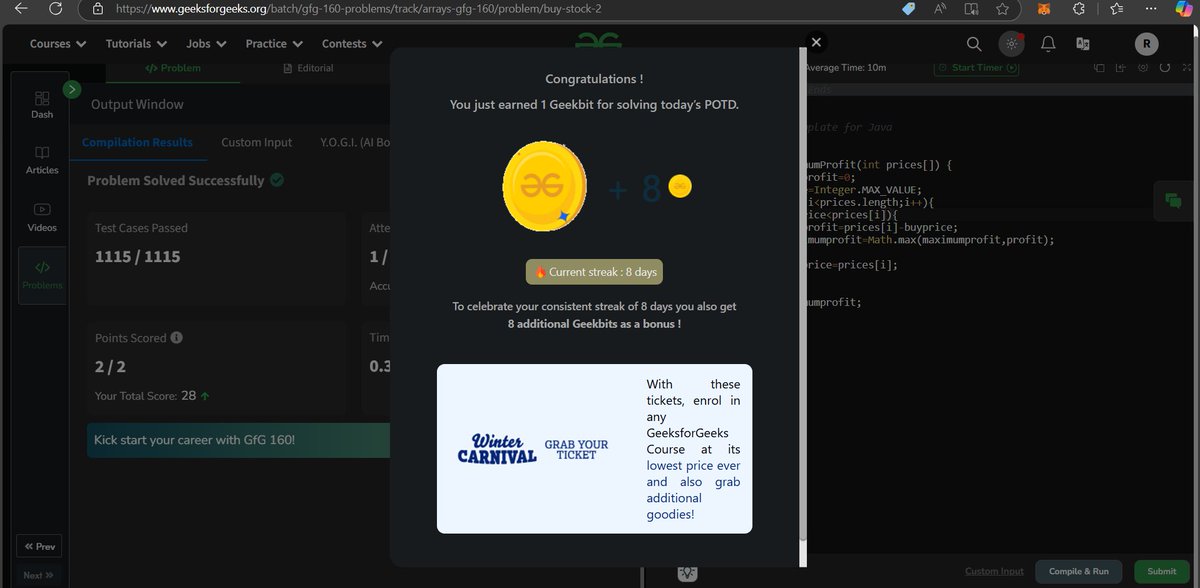Submit the solution with the Submit button
Image resolution: width=1200 pixels, height=588 pixels.
click(x=1160, y=571)
